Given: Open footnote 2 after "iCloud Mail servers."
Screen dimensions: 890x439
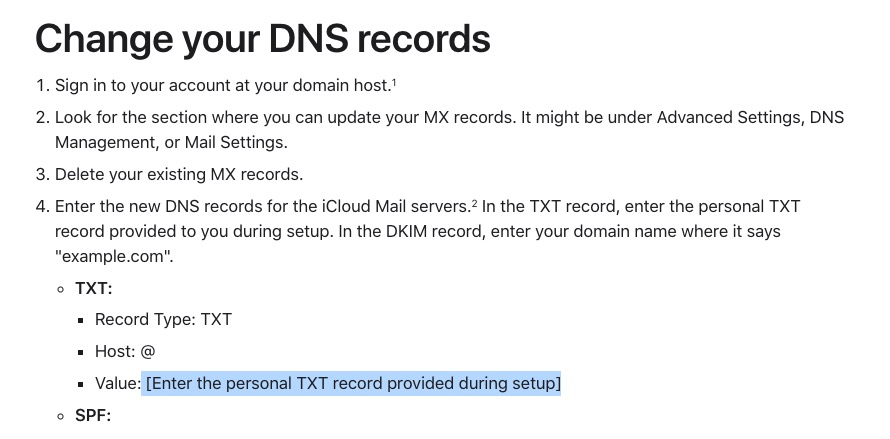Looking at the screenshot, I should point(474,203).
